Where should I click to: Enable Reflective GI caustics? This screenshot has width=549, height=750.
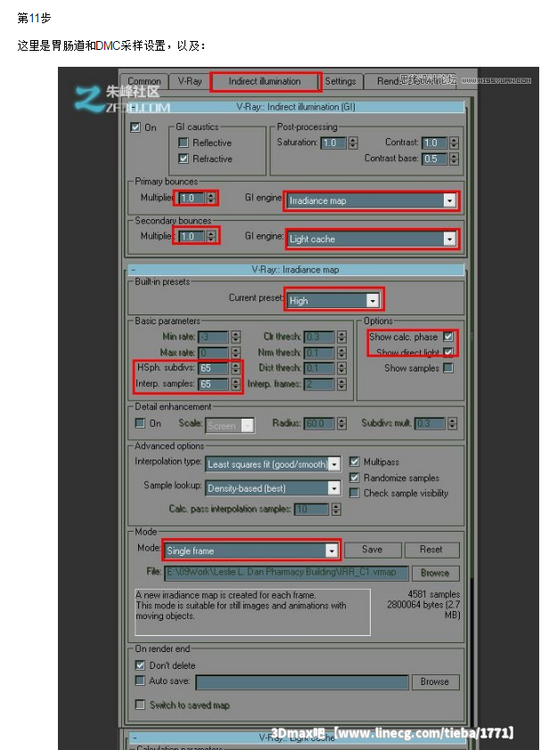(183, 143)
